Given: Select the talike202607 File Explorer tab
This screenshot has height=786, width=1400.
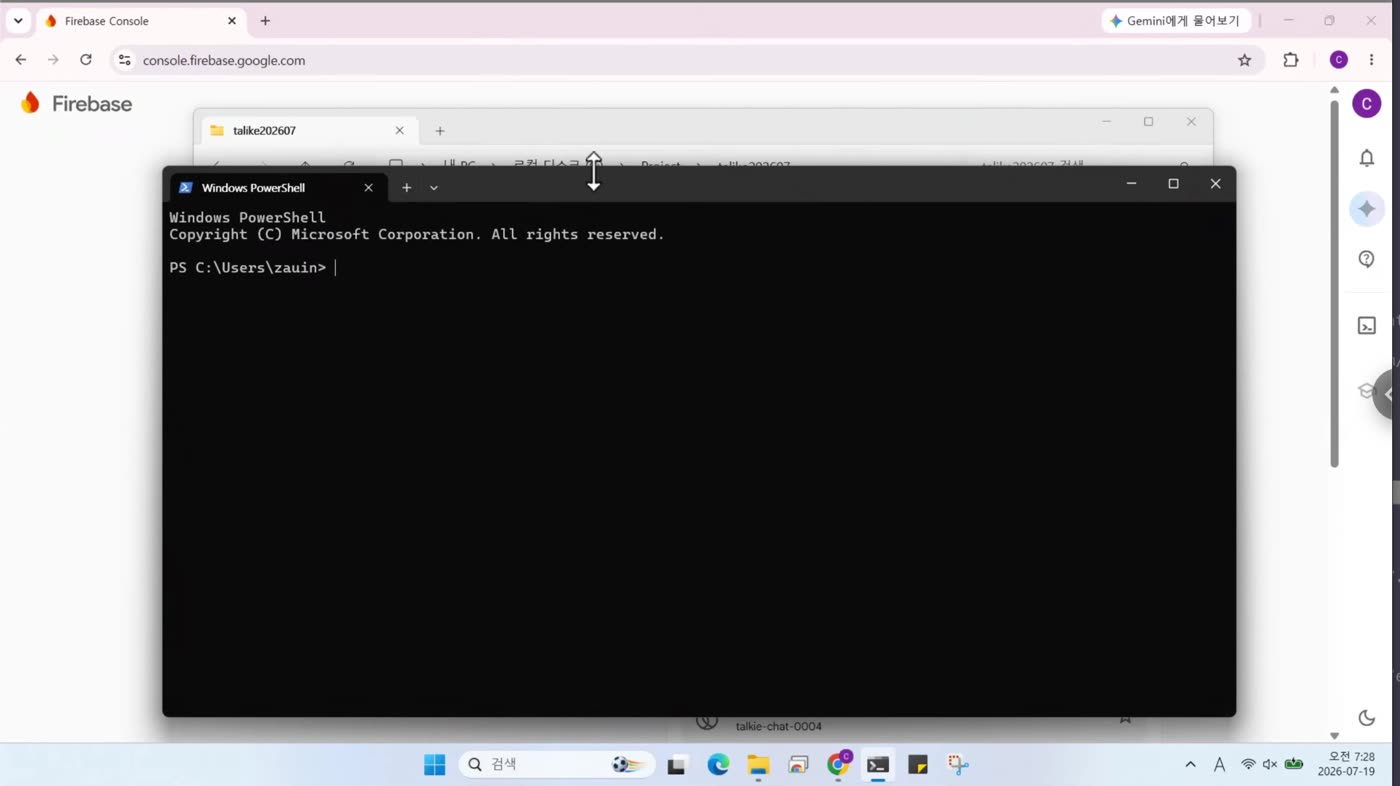Looking at the screenshot, I should (307, 130).
